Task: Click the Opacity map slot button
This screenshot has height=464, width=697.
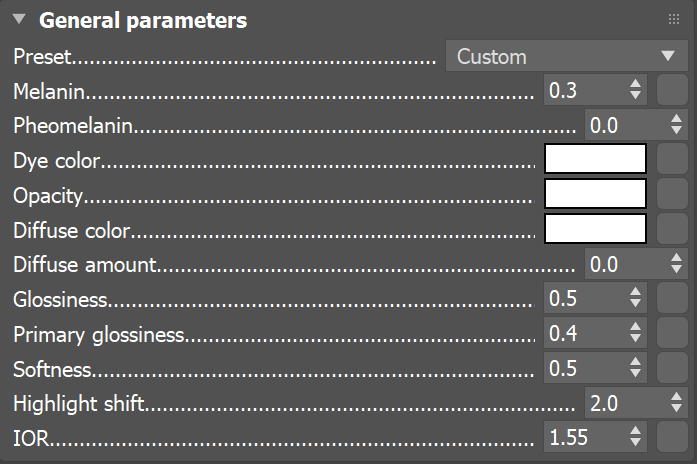Action: click(673, 194)
